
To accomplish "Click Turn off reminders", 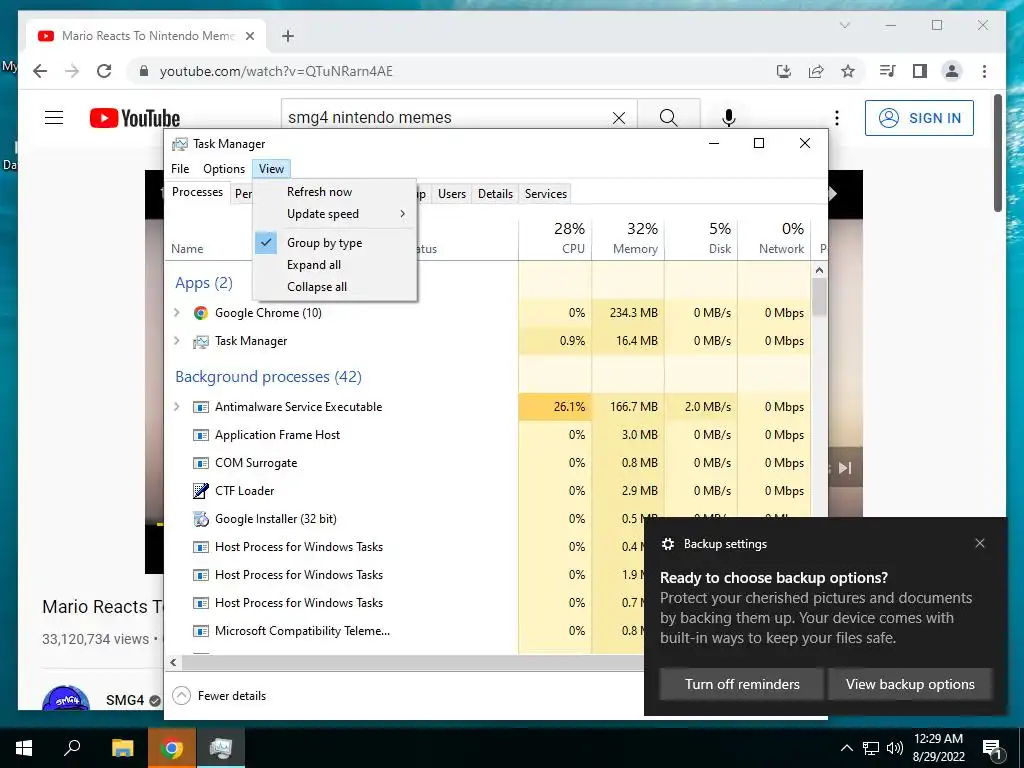I will (x=742, y=684).
